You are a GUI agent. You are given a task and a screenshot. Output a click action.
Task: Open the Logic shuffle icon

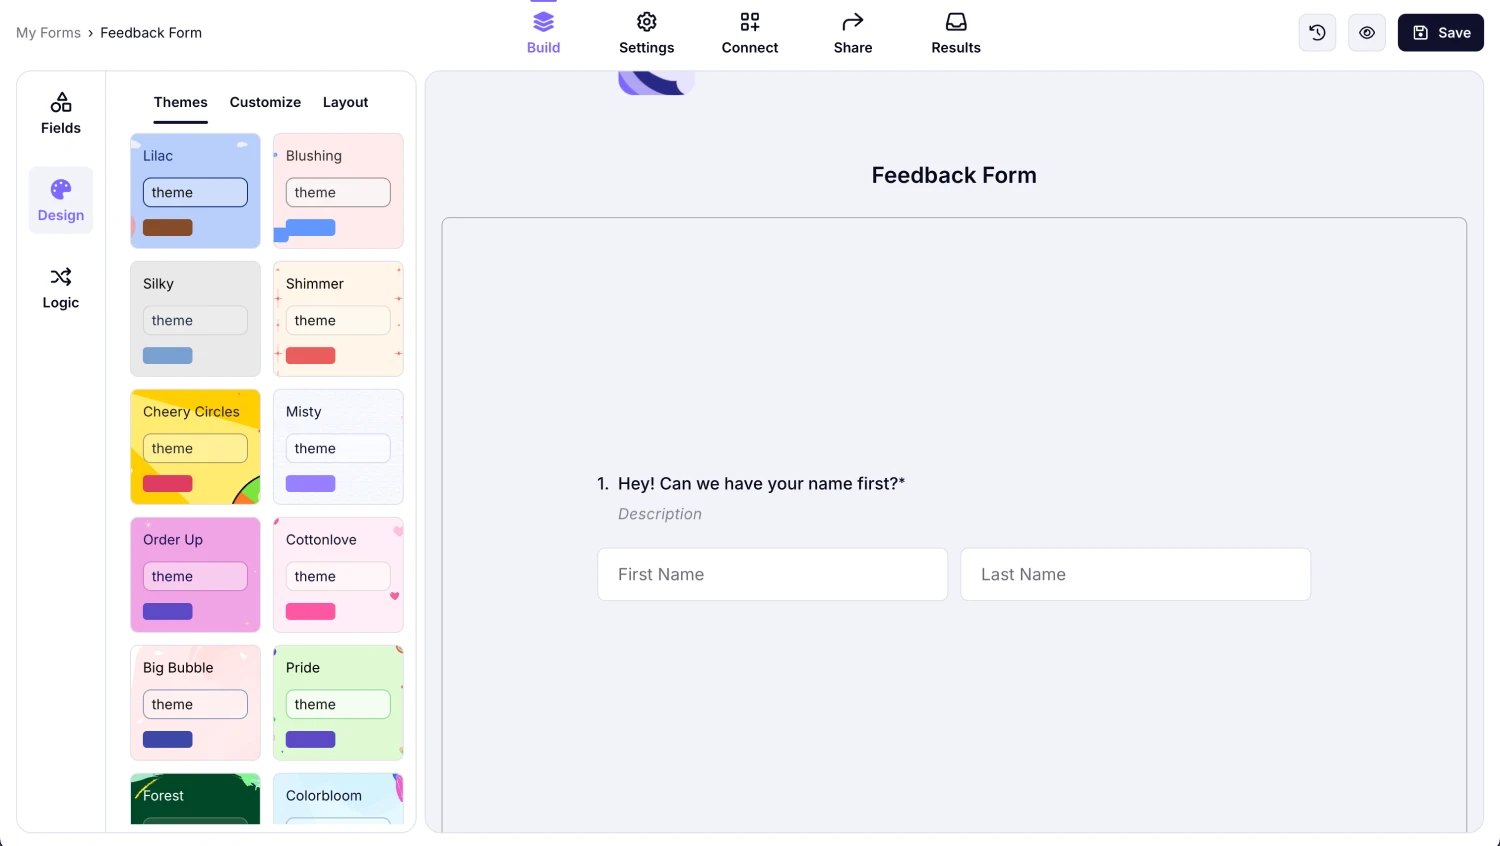click(x=61, y=277)
